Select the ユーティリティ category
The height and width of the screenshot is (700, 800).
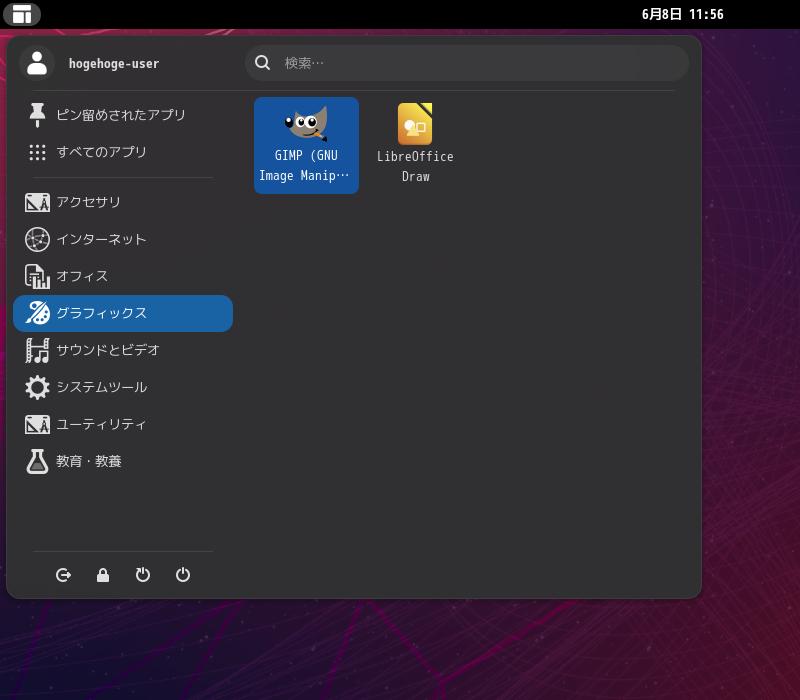(123, 424)
